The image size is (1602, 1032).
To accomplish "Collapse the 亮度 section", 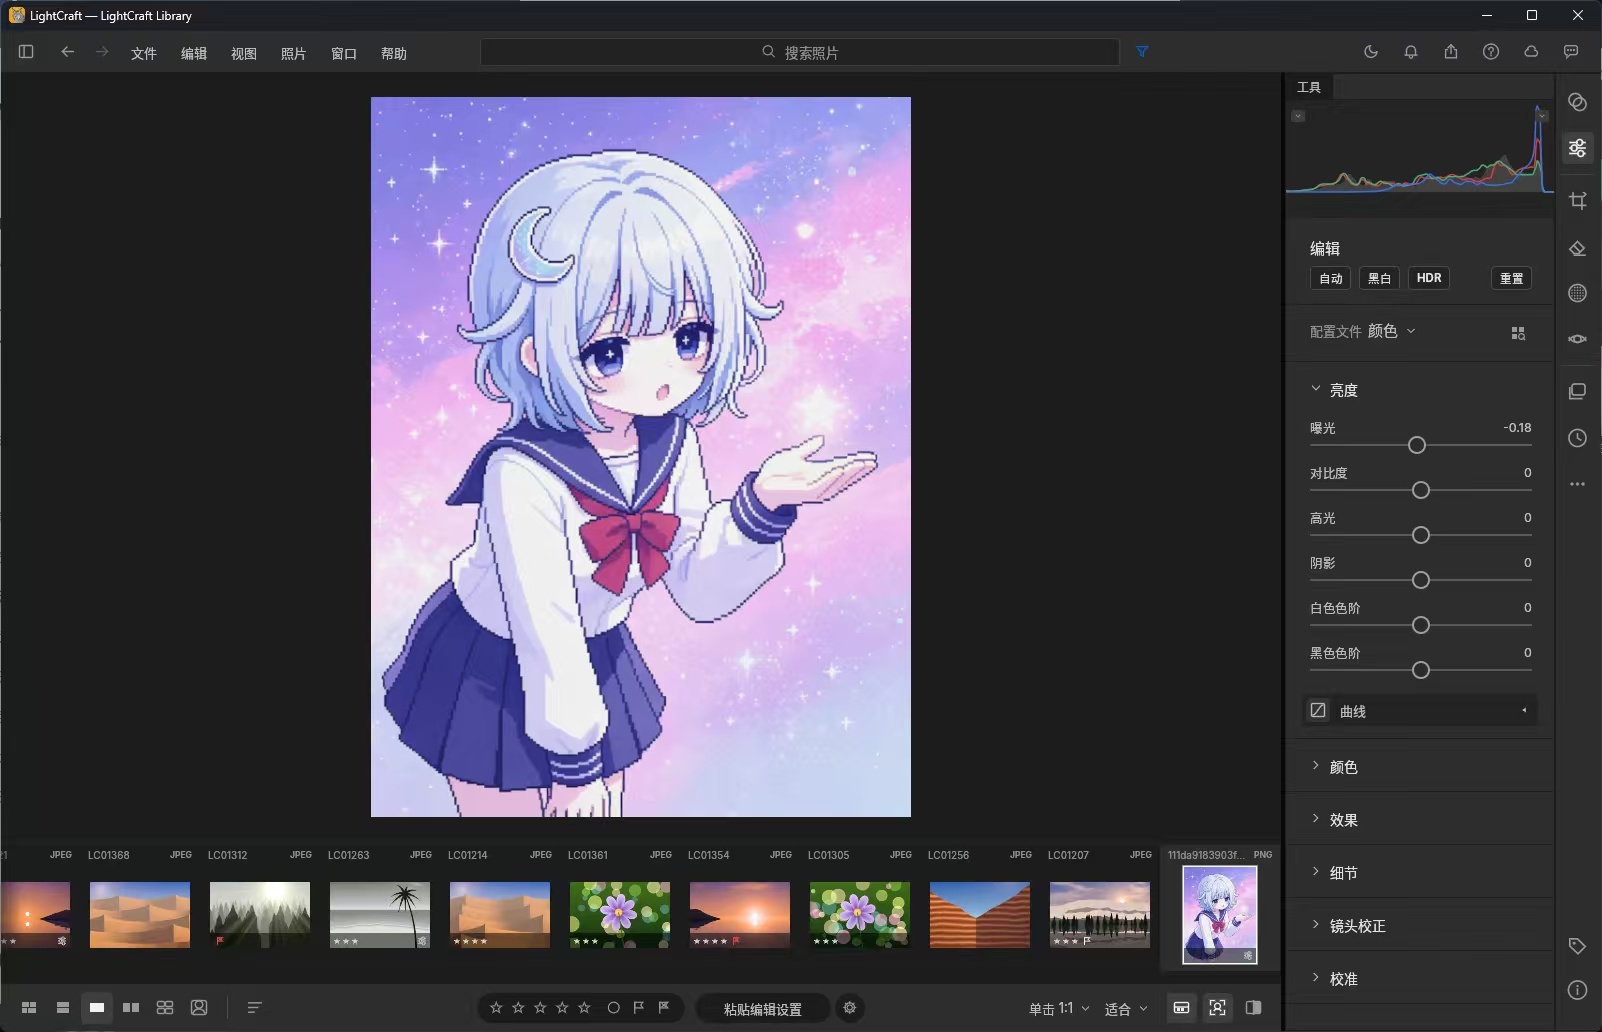I will (1316, 389).
